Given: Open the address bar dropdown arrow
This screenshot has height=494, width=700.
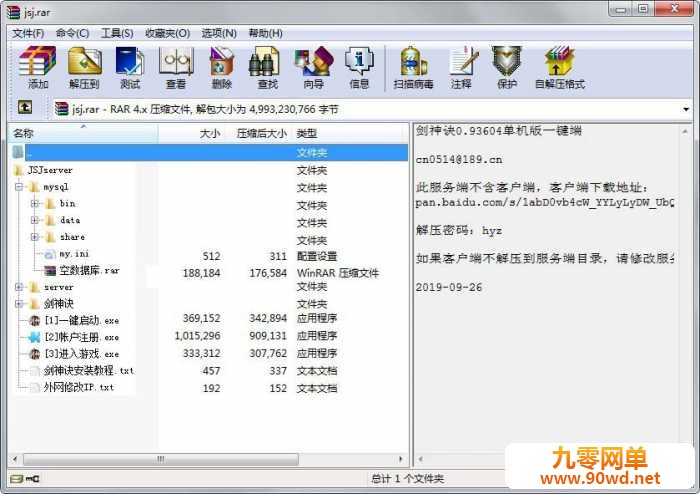Looking at the screenshot, I should 686,109.
